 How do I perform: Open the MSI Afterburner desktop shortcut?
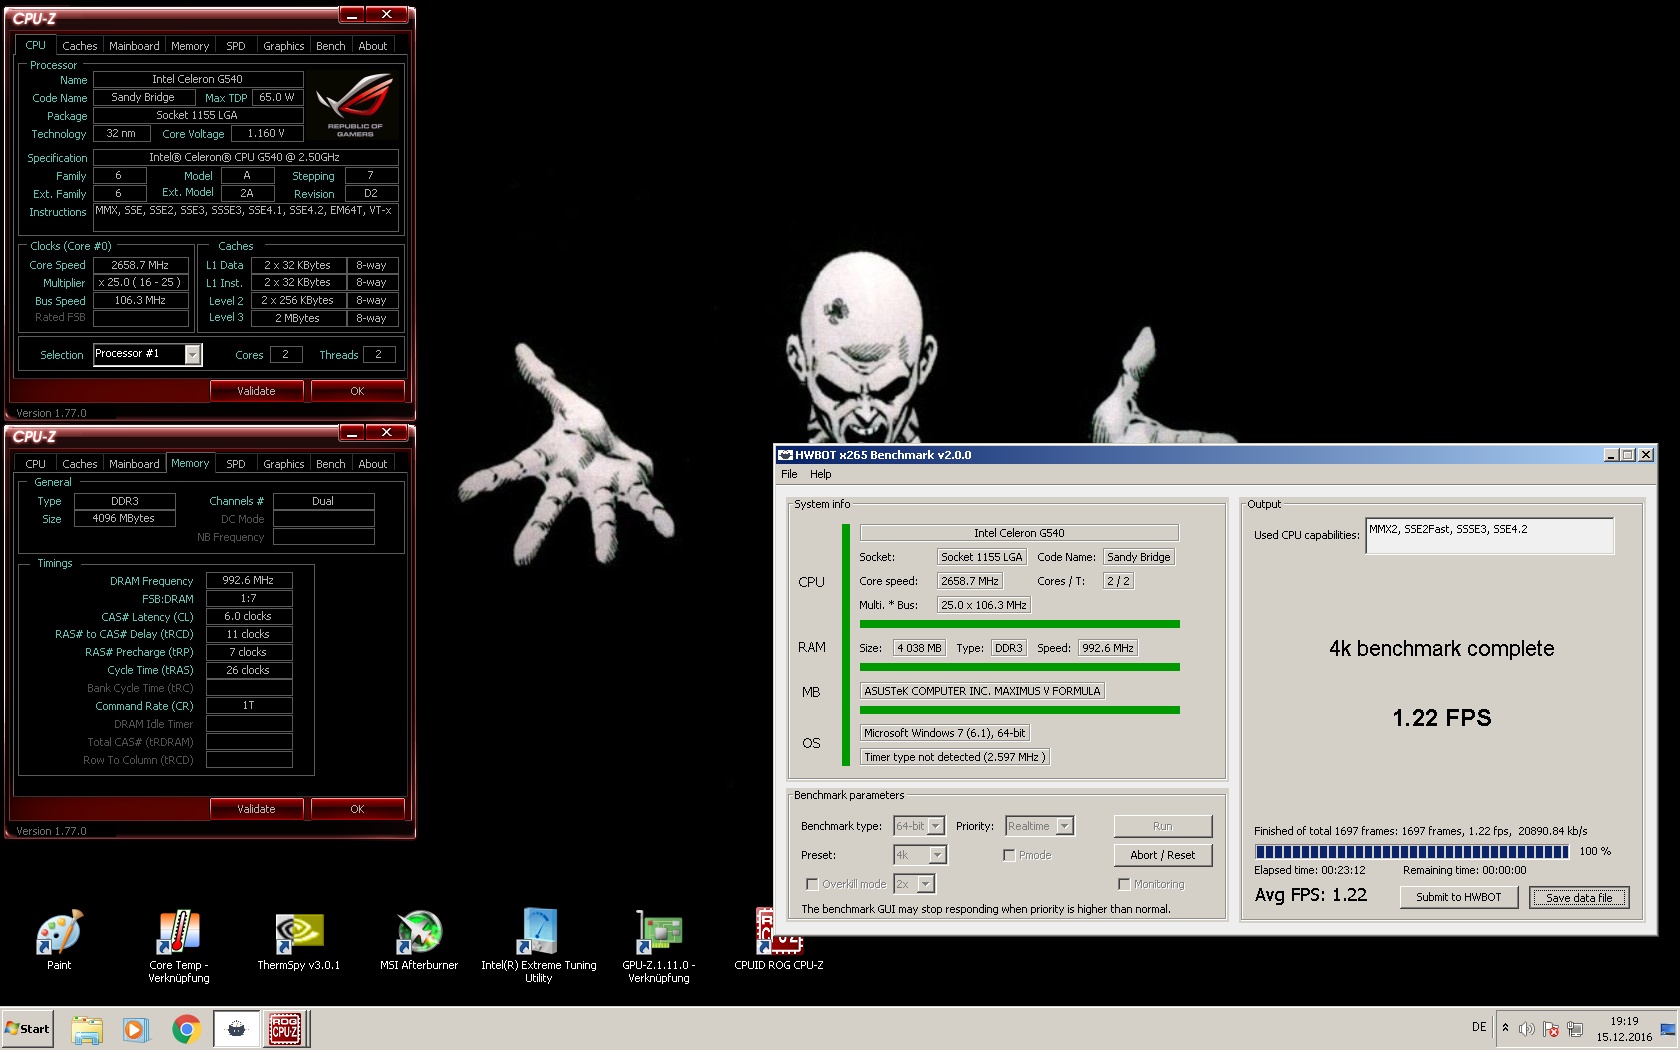pos(419,940)
